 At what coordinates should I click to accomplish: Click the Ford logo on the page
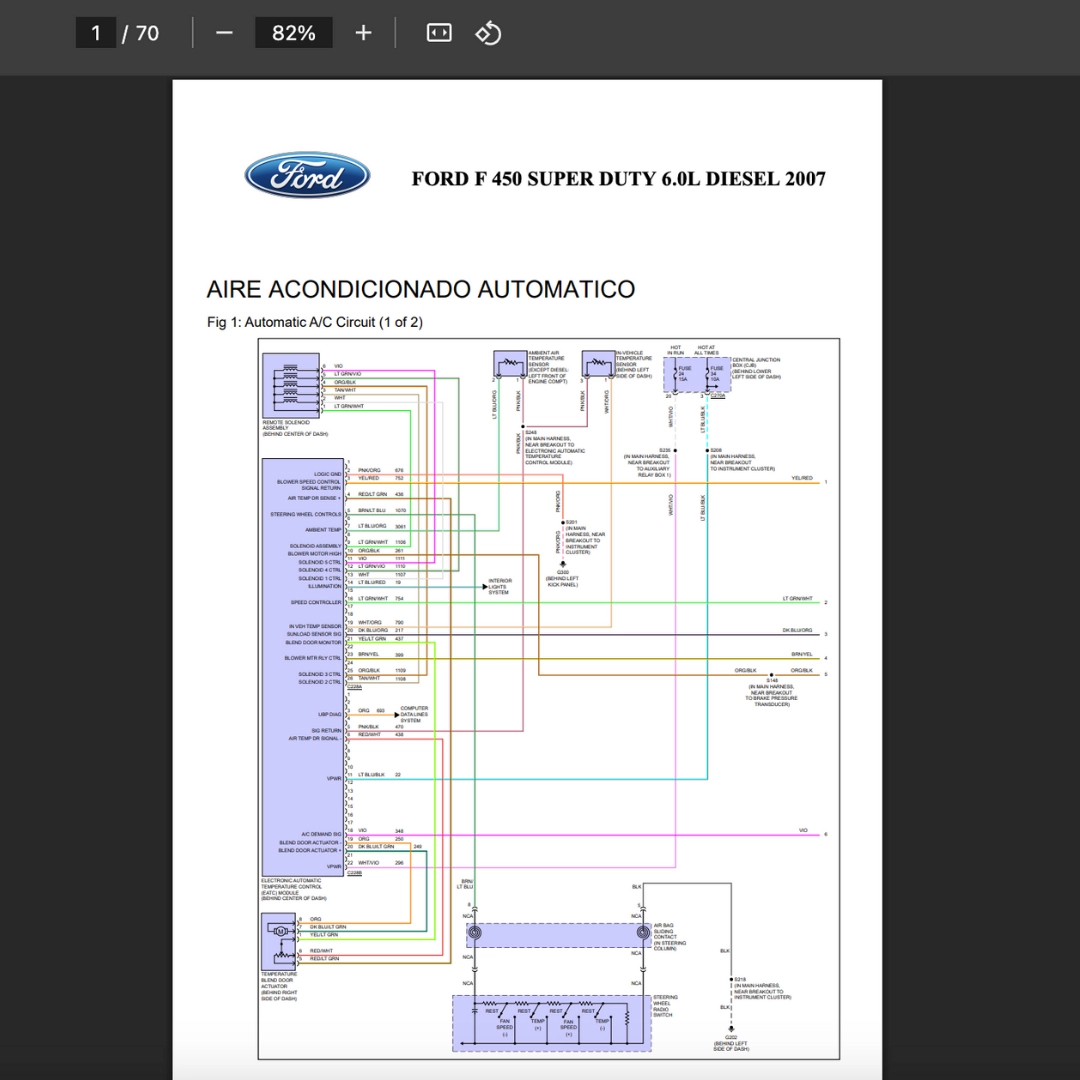(x=307, y=175)
